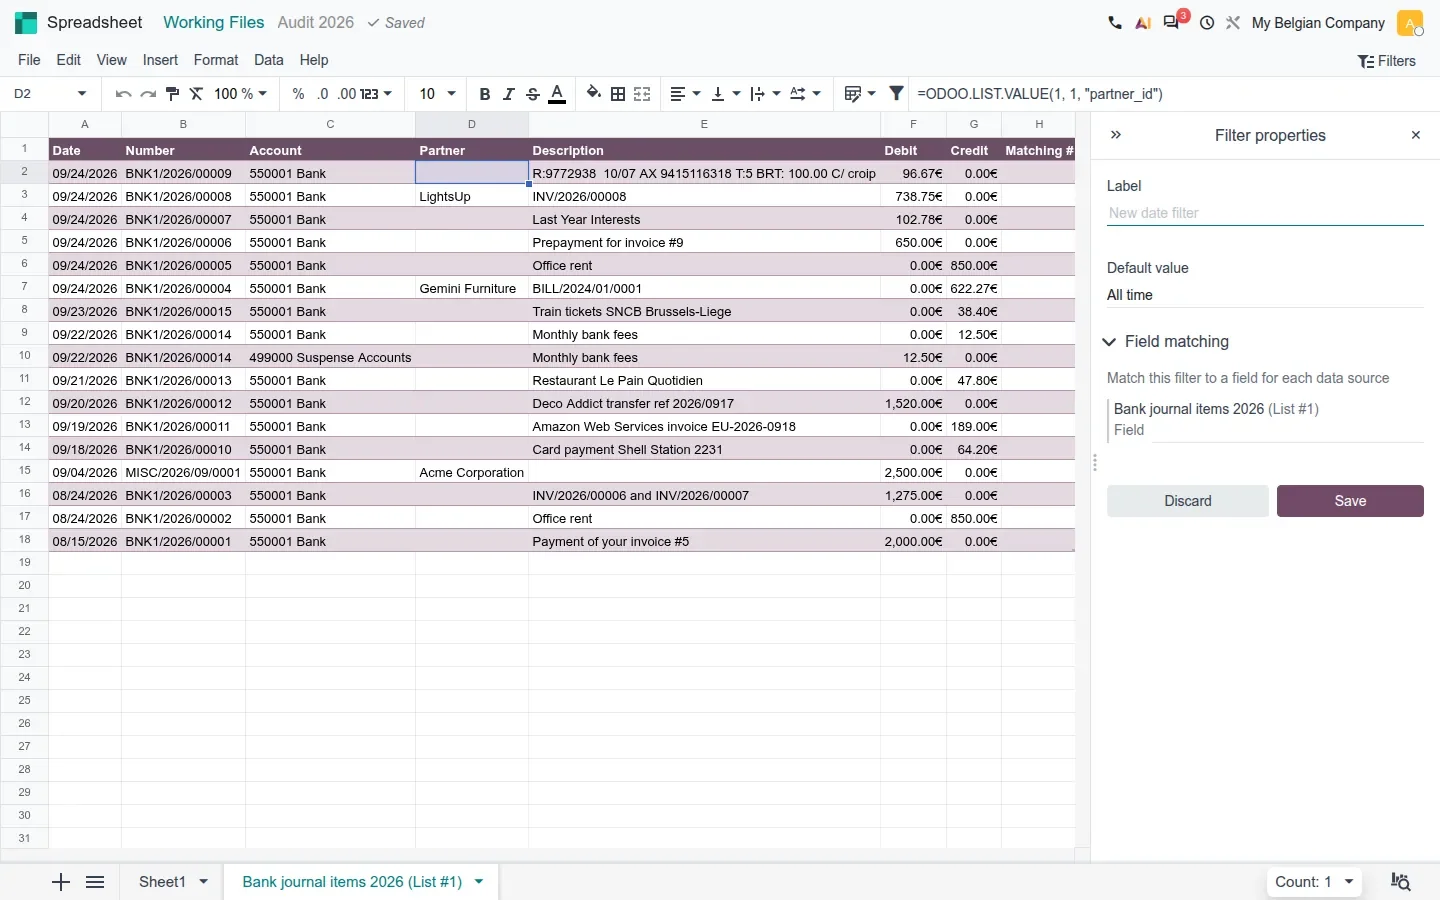This screenshot has width=1440, height=900.
Task: Open the Default value All time selector
Action: 1265,295
